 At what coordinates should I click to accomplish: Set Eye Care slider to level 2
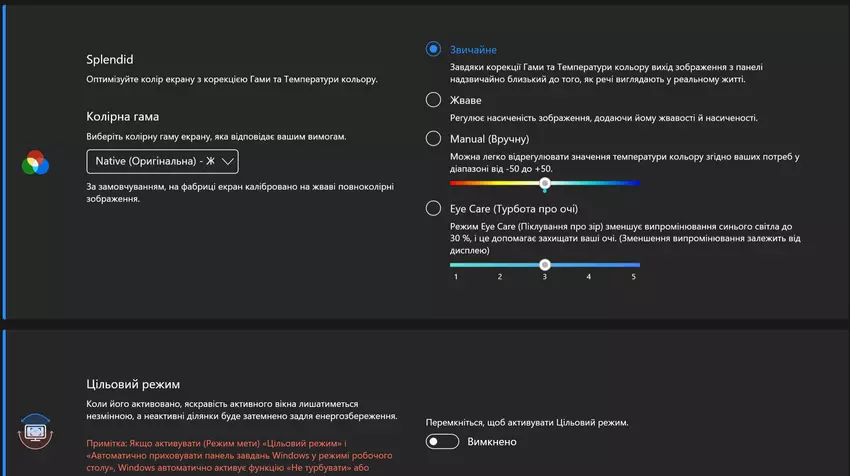point(500,265)
